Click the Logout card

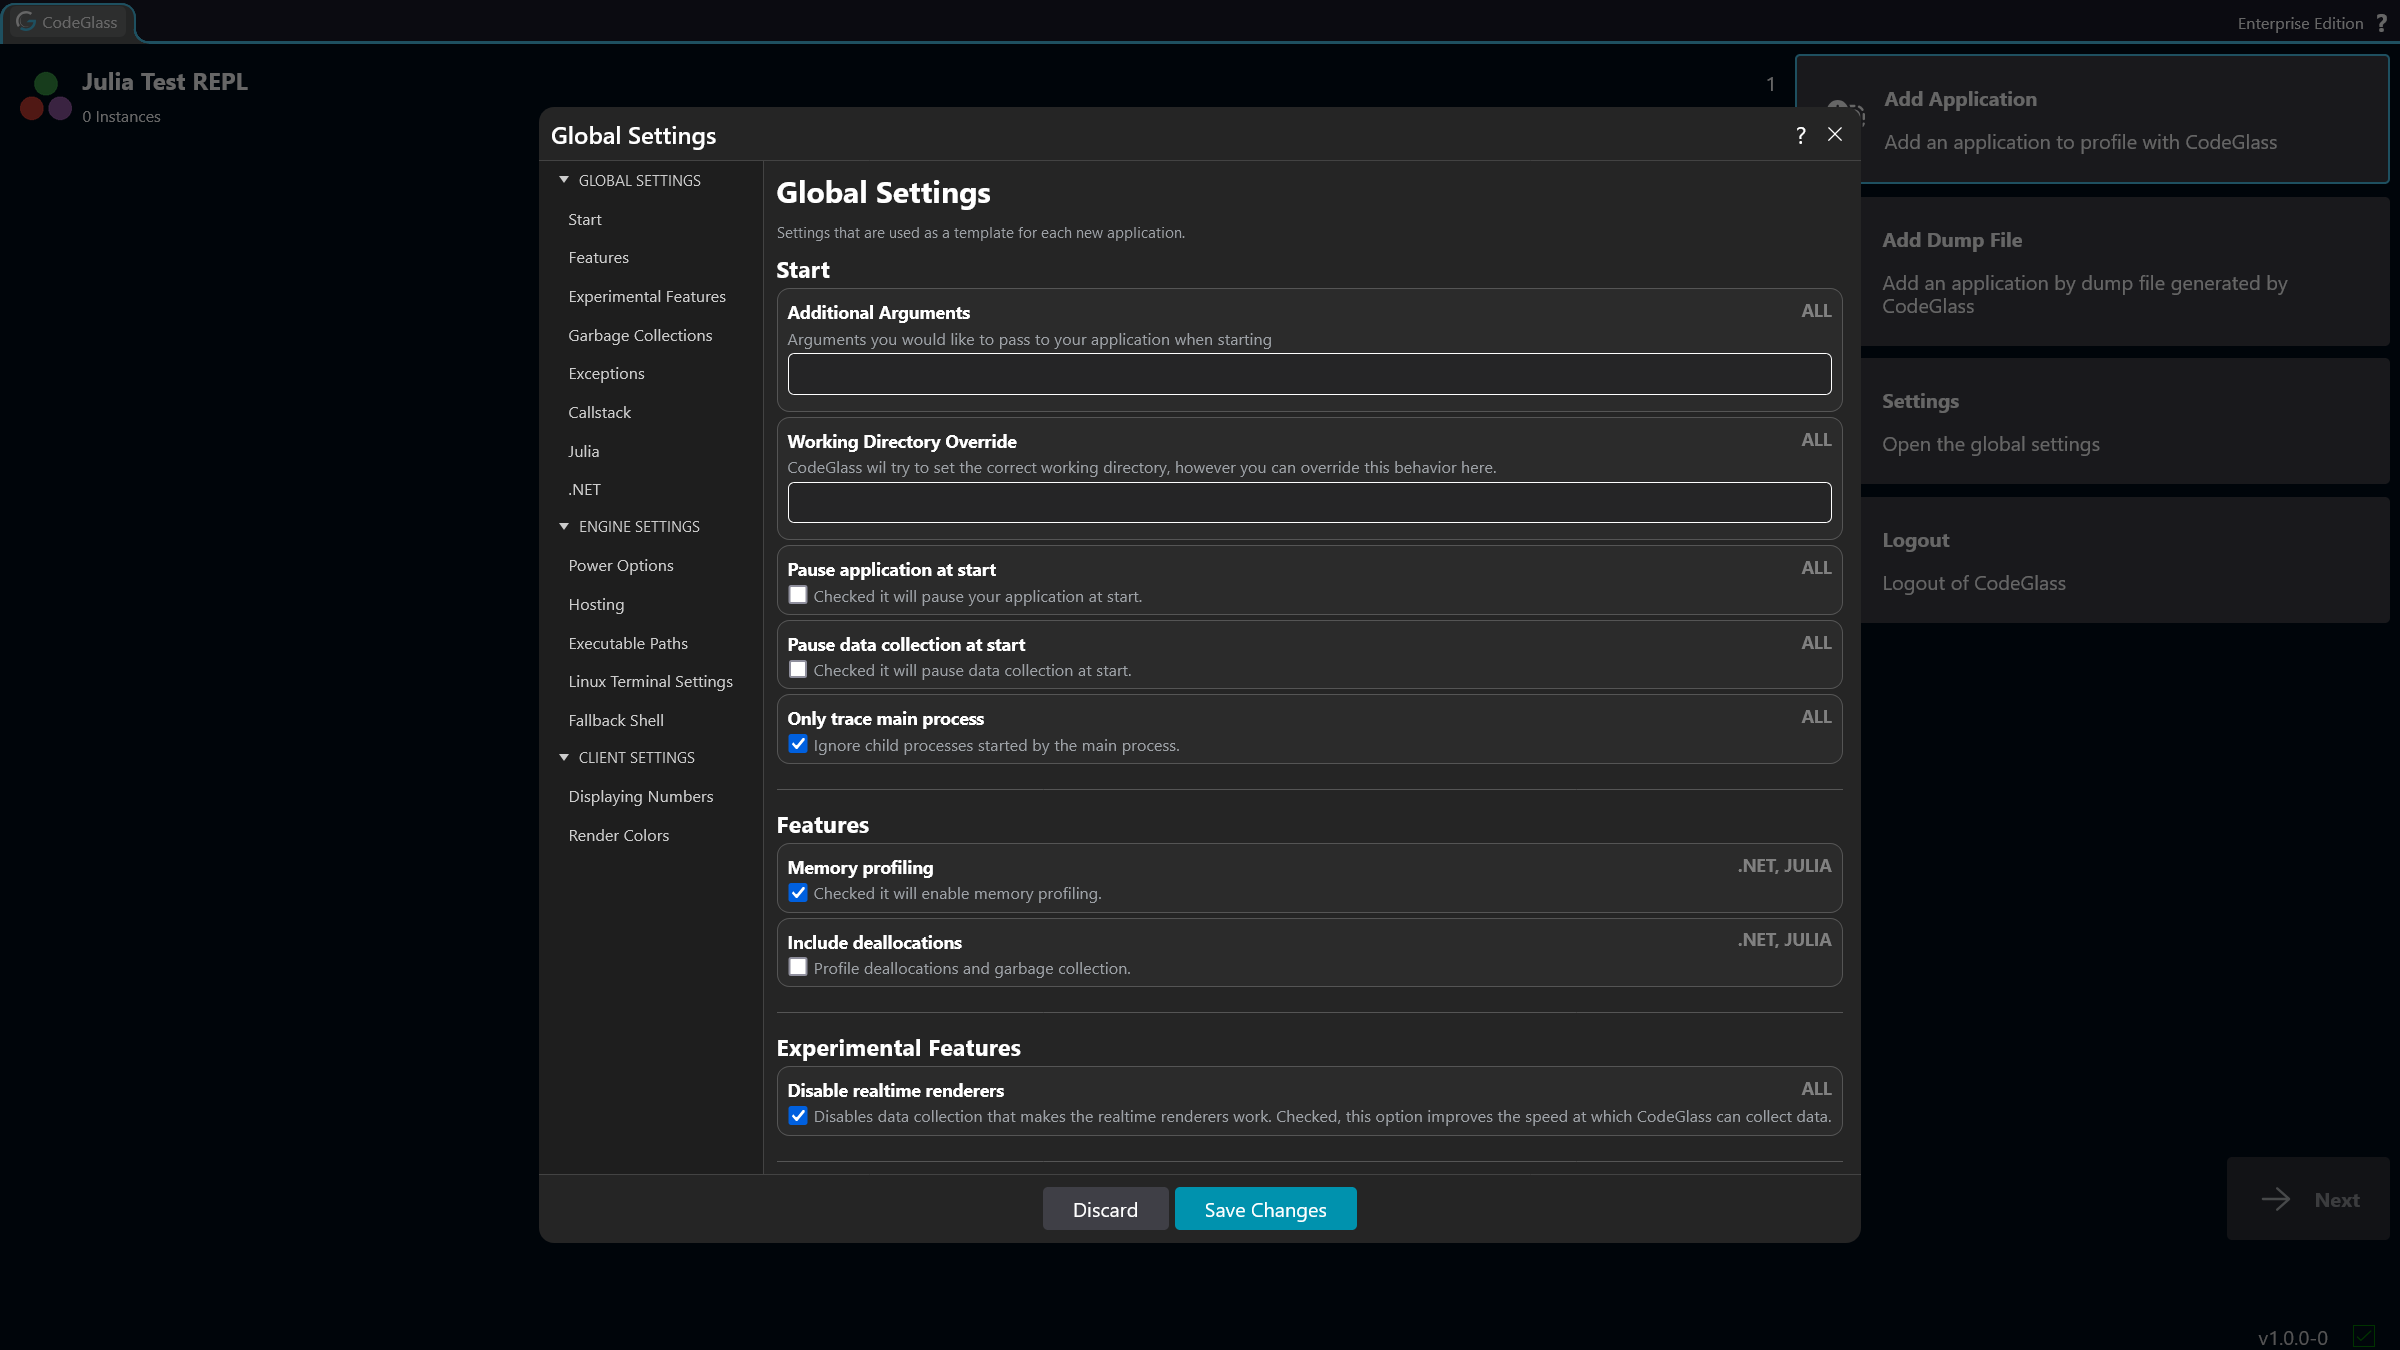point(2124,560)
